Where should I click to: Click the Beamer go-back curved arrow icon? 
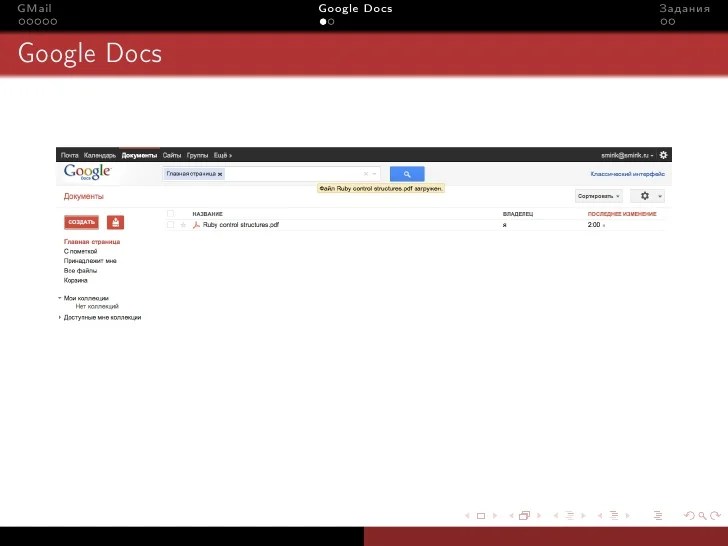coord(689,516)
